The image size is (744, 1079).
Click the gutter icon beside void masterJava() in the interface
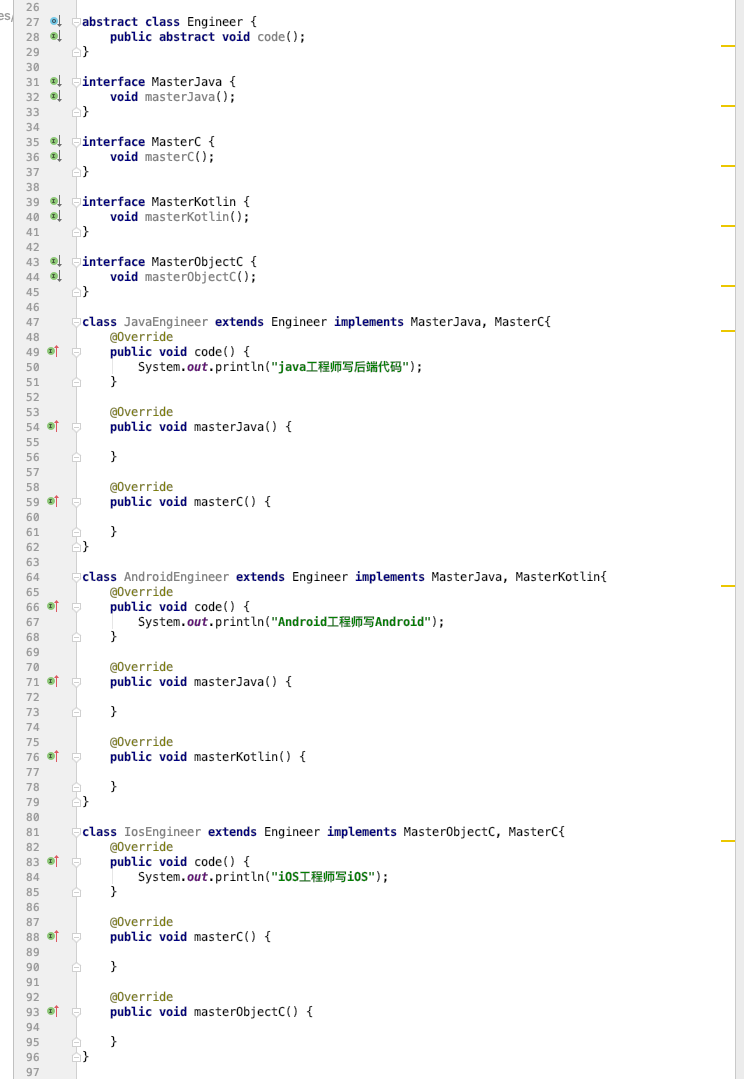click(55, 96)
